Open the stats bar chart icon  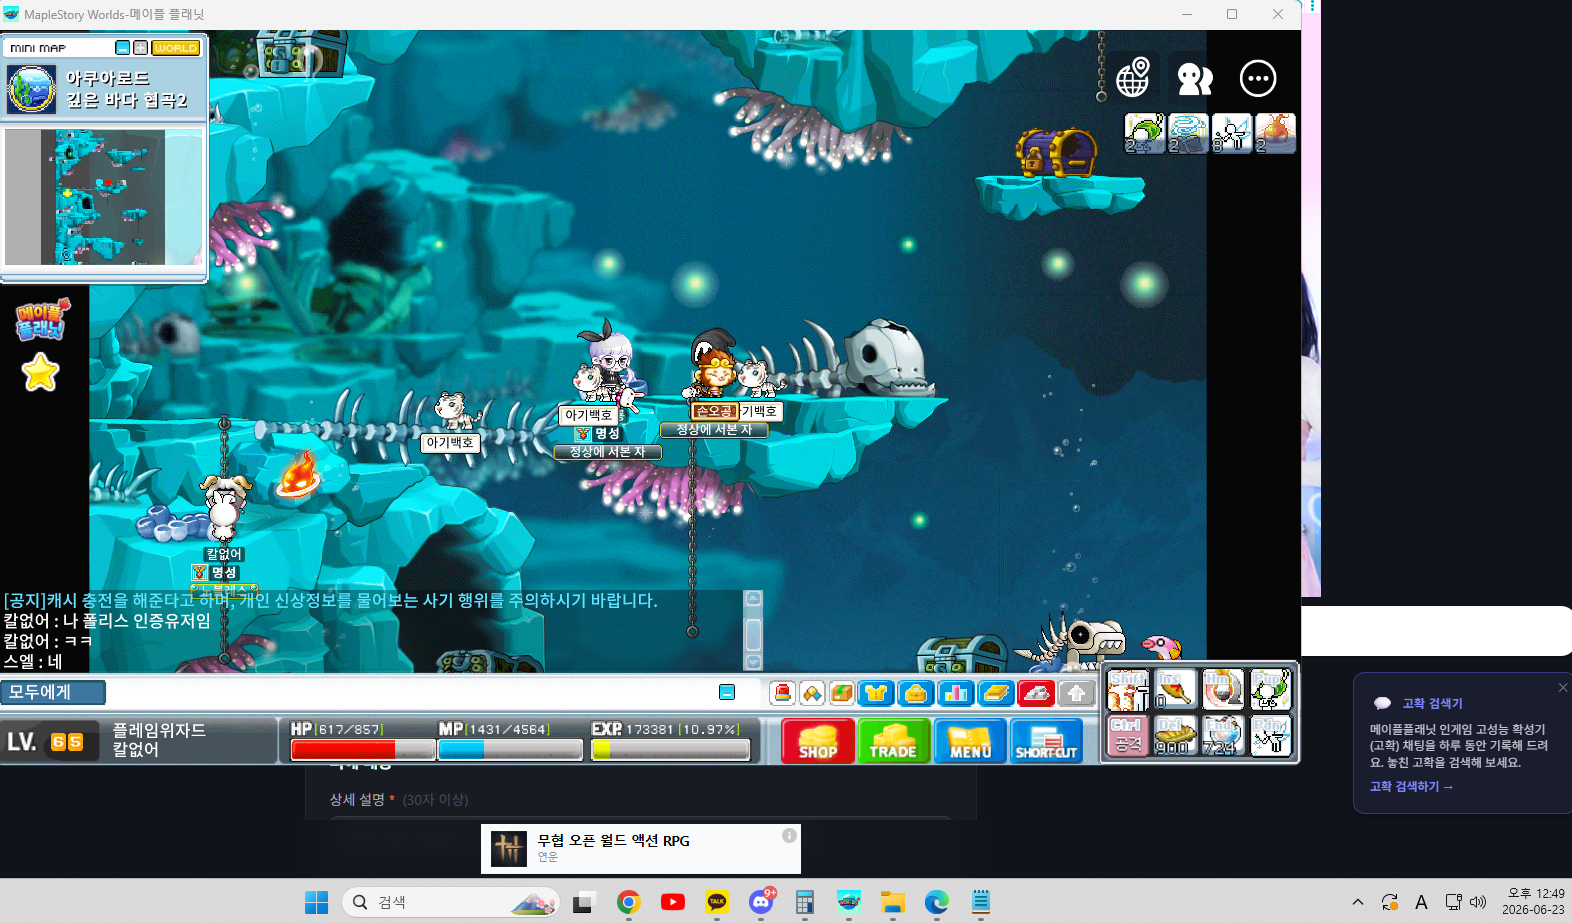(956, 692)
